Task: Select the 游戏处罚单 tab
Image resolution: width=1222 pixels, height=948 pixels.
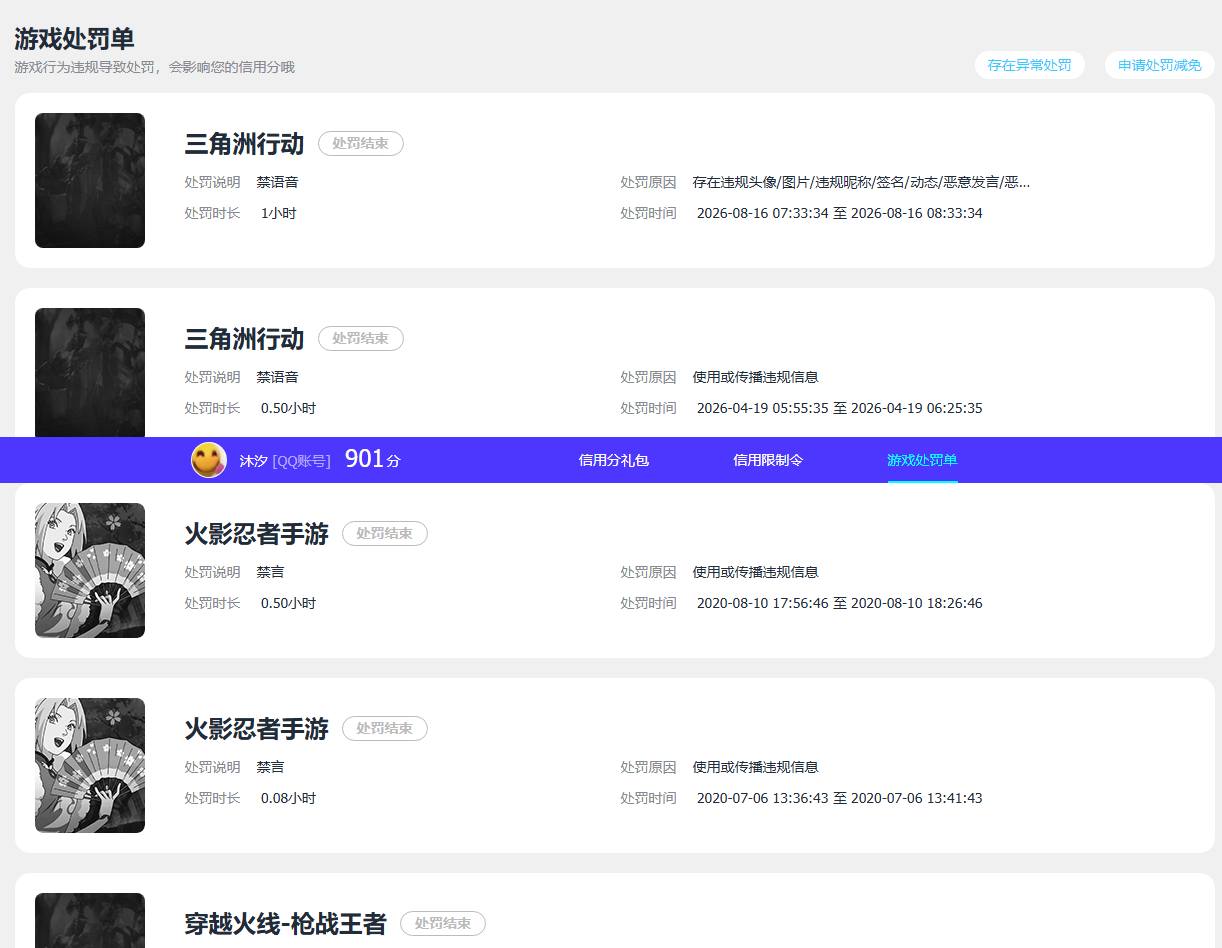Action: pos(922,460)
